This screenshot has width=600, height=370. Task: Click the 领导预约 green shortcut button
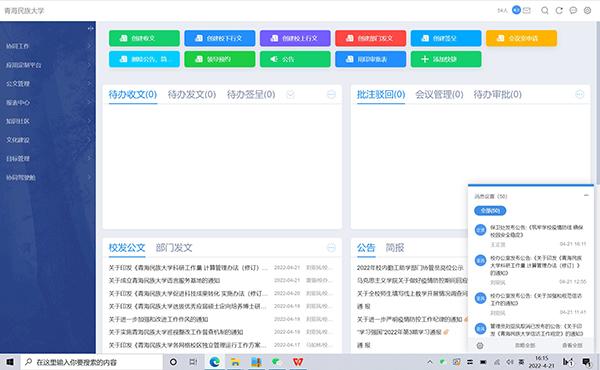tap(220, 59)
